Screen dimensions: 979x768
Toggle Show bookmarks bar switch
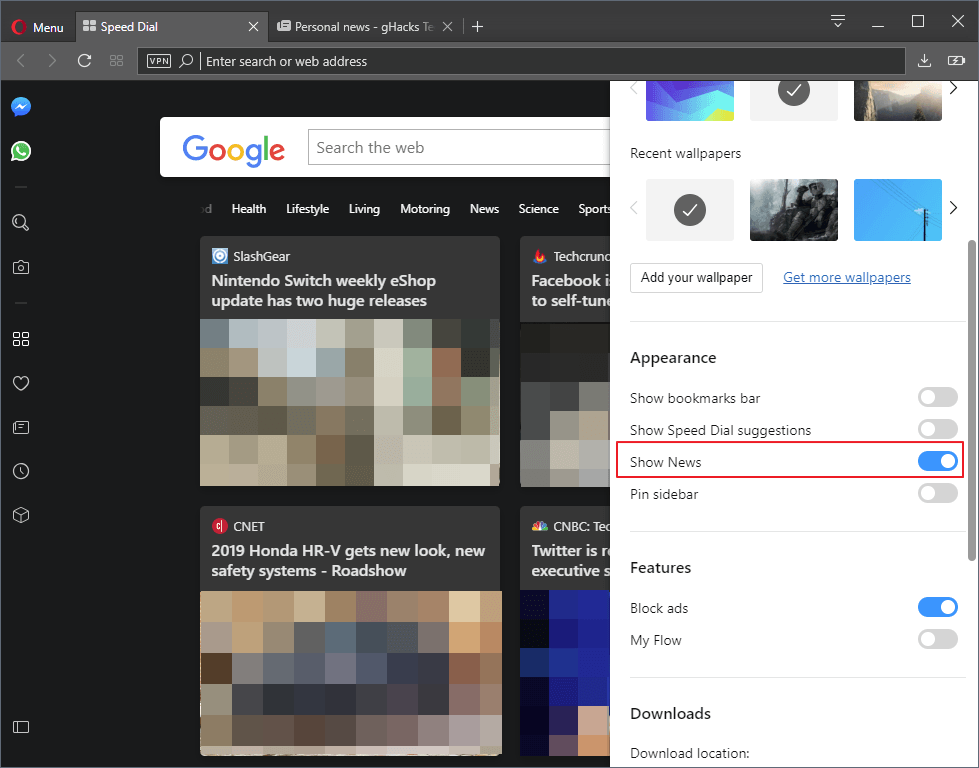pyautogui.click(x=937, y=397)
